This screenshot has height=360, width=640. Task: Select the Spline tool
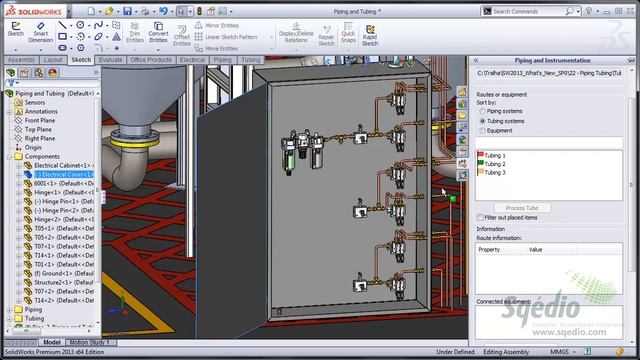(98, 25)
